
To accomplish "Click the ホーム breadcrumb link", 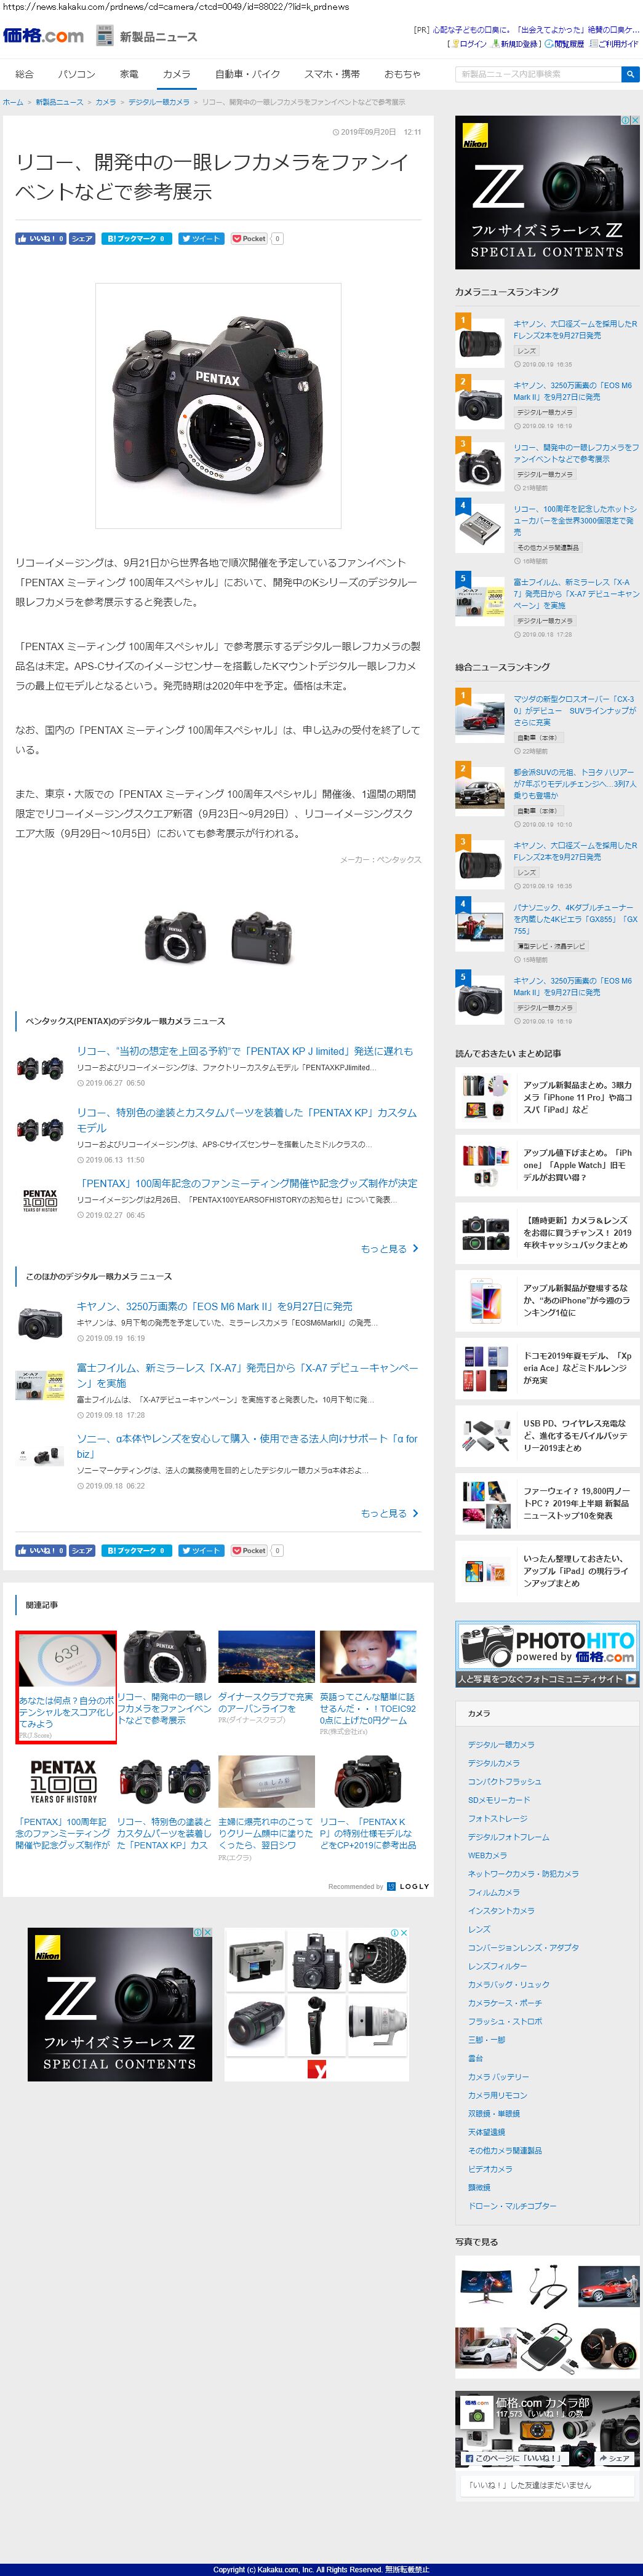I will 13,102.
